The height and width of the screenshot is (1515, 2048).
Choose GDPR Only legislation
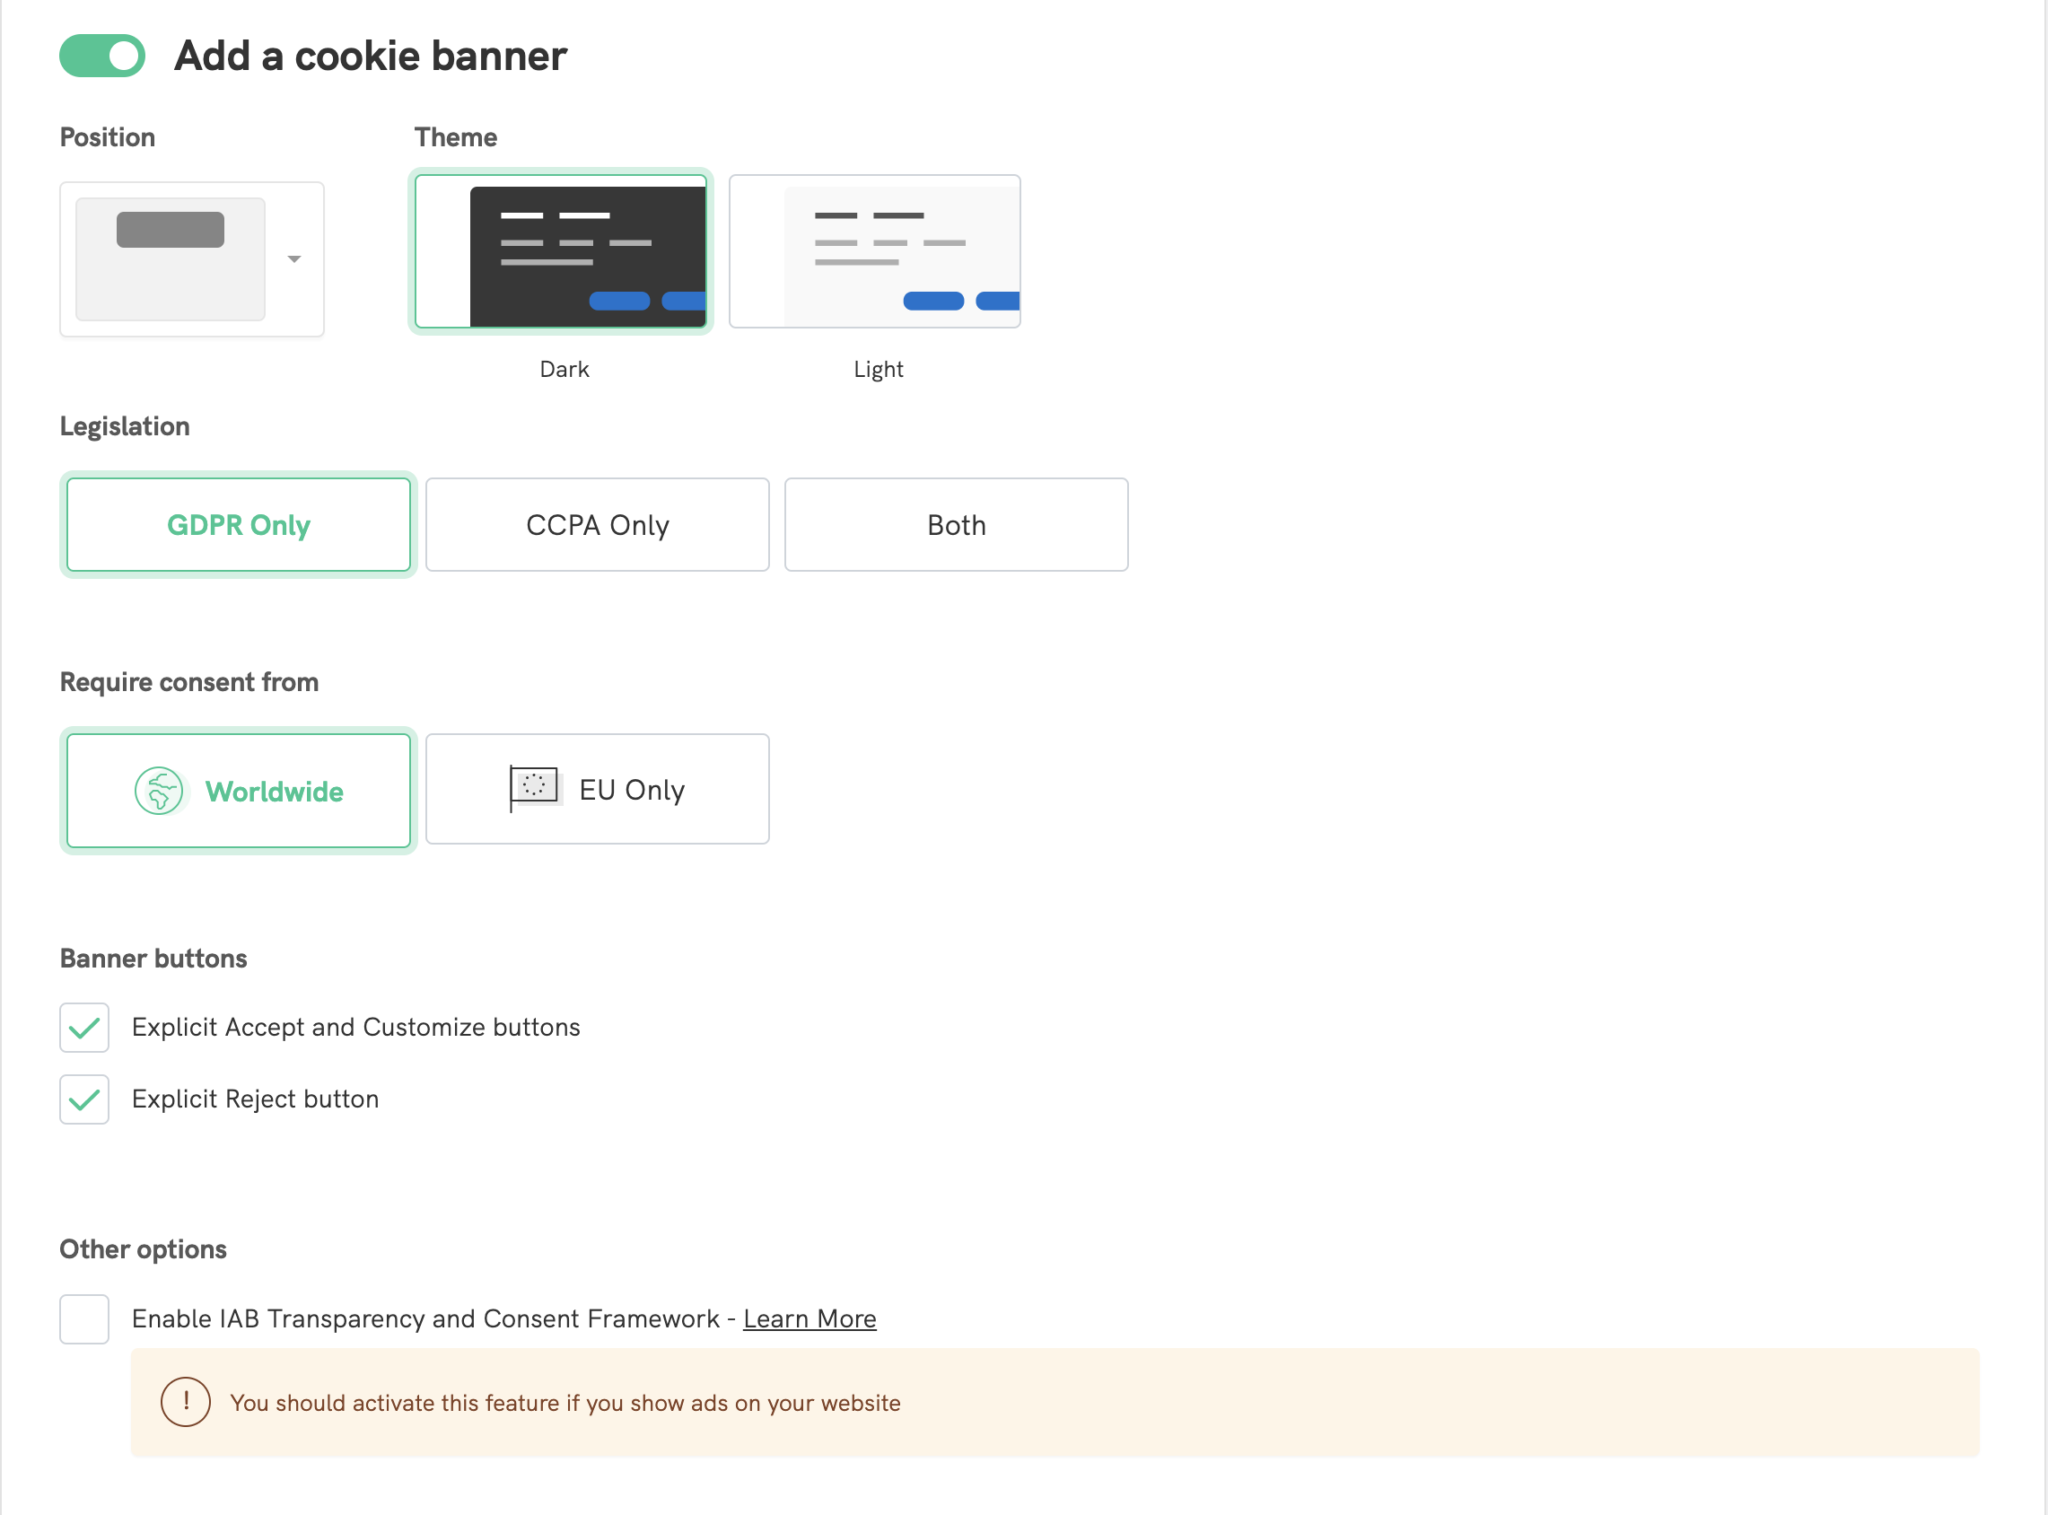[239, 525]
